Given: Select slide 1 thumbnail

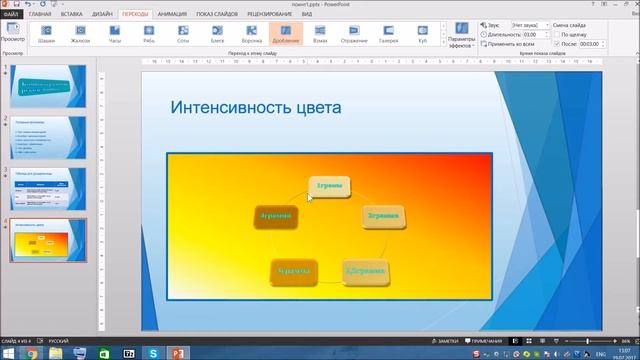Looking at the screenshot, I should pyautogui.click(x=48, y=86).
